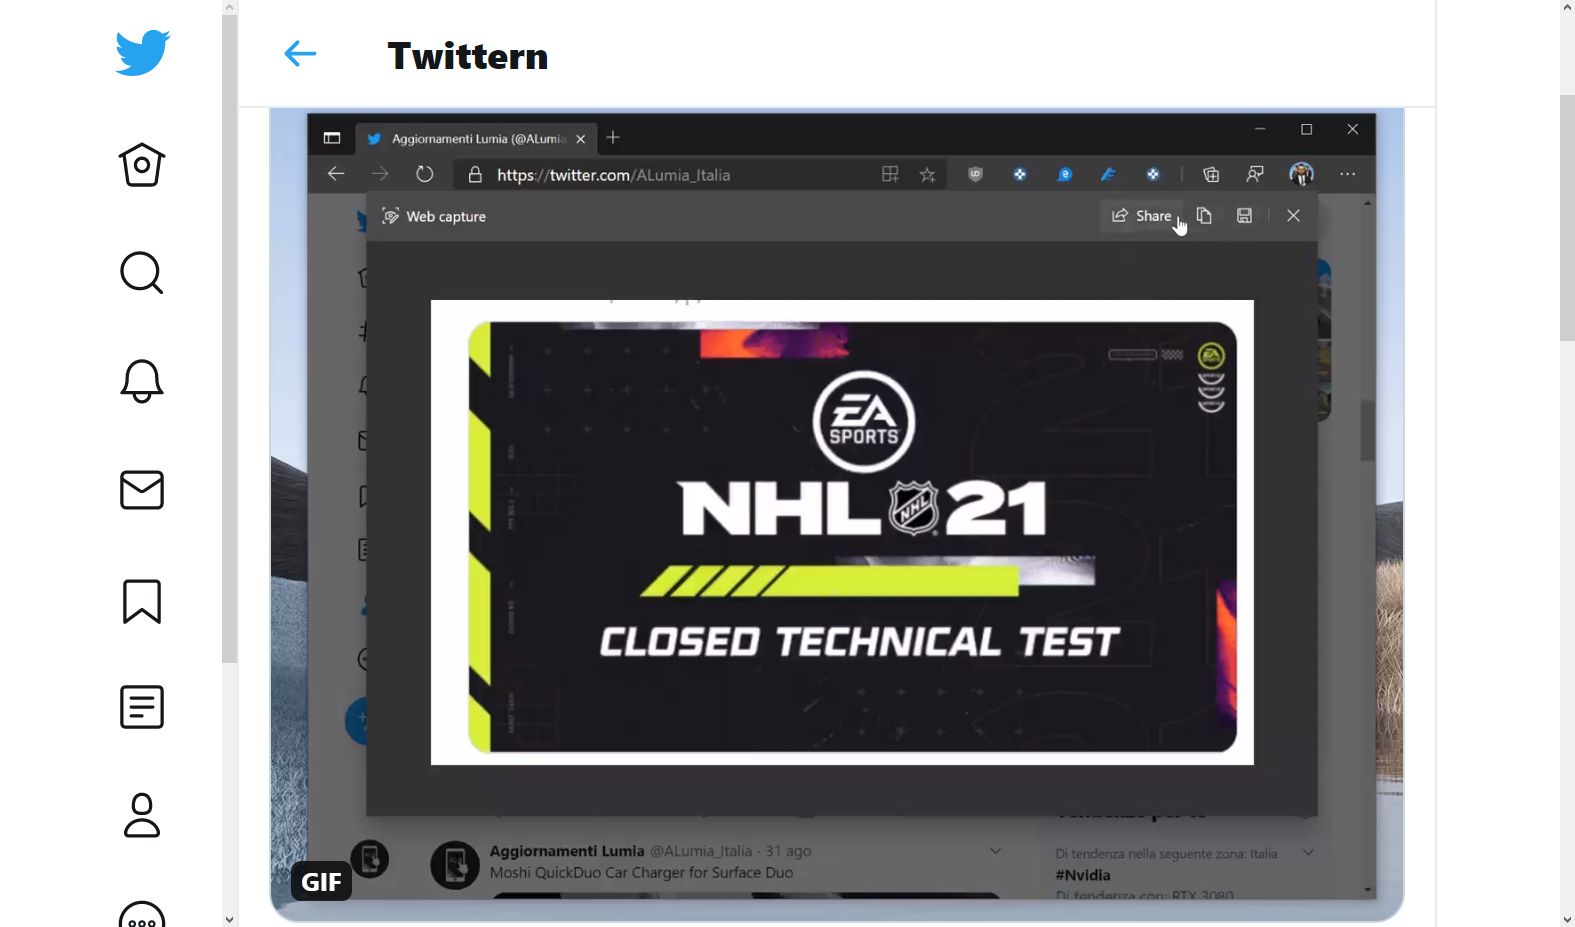Open Lists icon in sidebar
This screenshot has height=927, width=1575.
142,707
